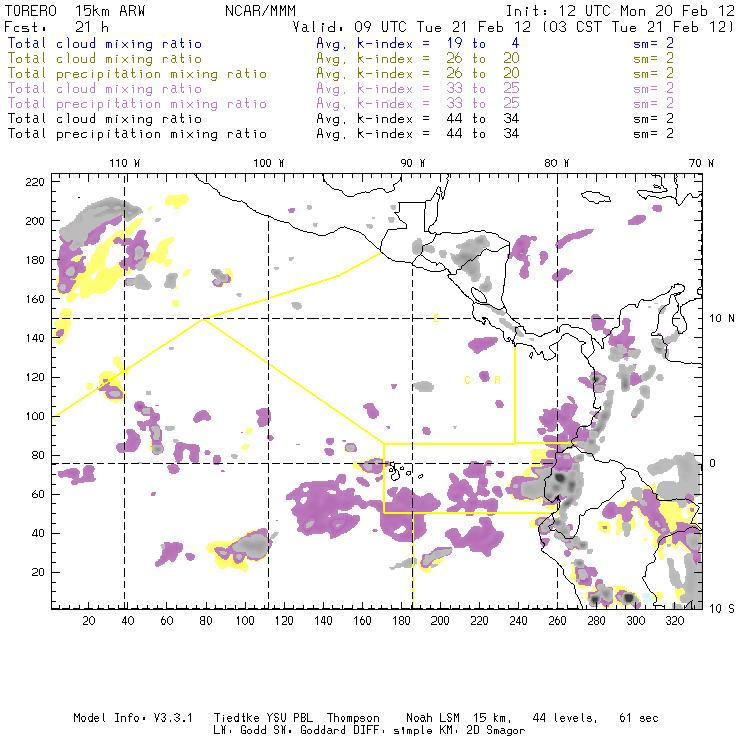Viewport: 740px width, 740px height.
Task: Select blue "Avg. k-index = 19 to 4" value
Action: (x=418, y=44)
